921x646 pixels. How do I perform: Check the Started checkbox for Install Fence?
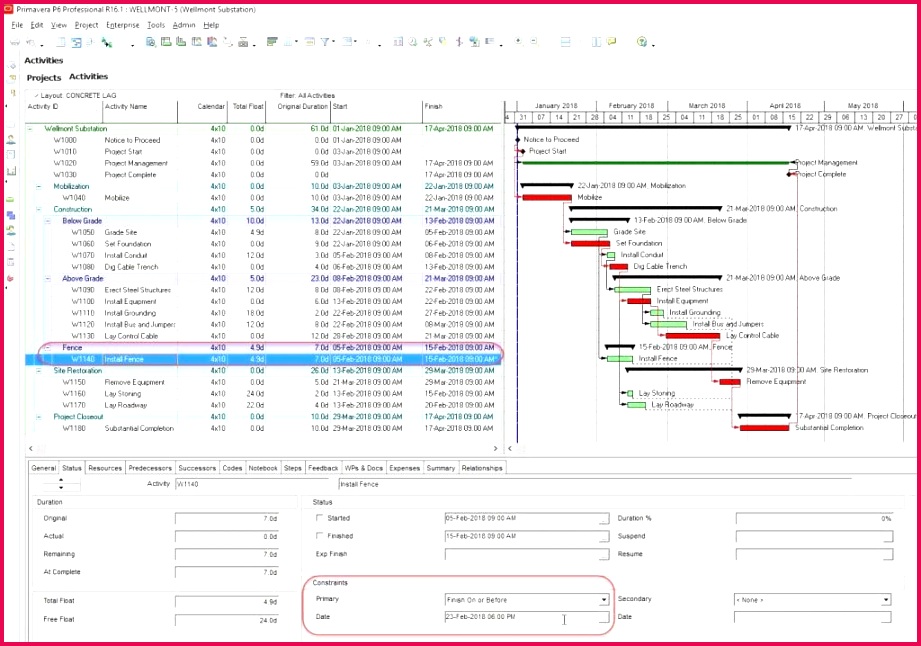320,518
